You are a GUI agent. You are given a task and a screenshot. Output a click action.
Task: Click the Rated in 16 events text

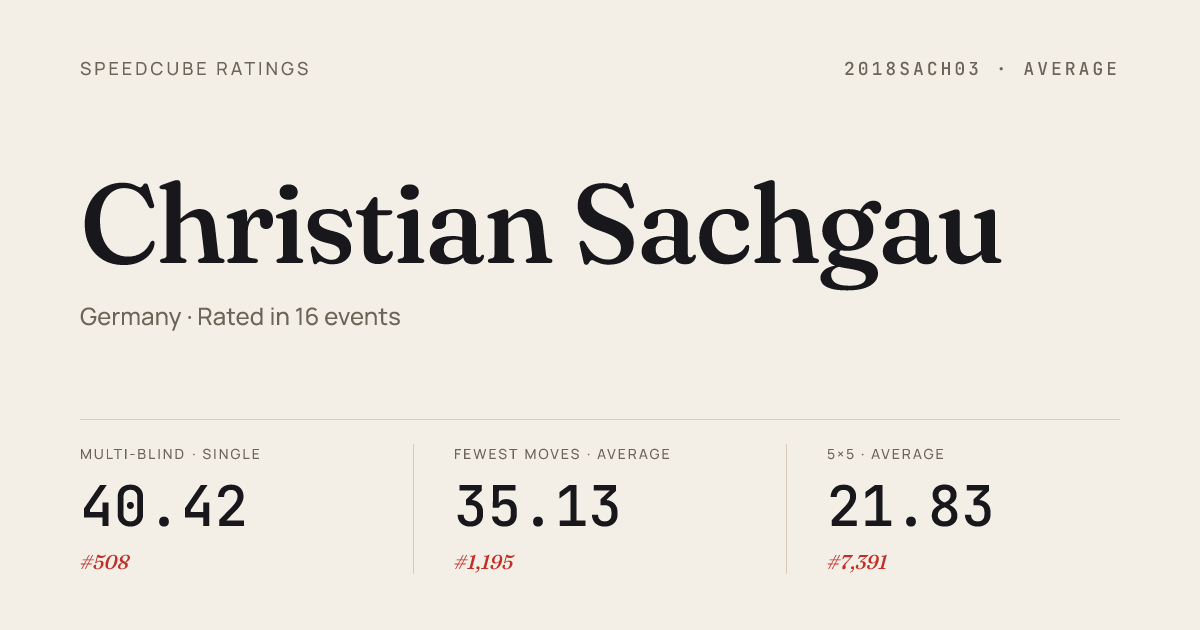click(299, 317)
